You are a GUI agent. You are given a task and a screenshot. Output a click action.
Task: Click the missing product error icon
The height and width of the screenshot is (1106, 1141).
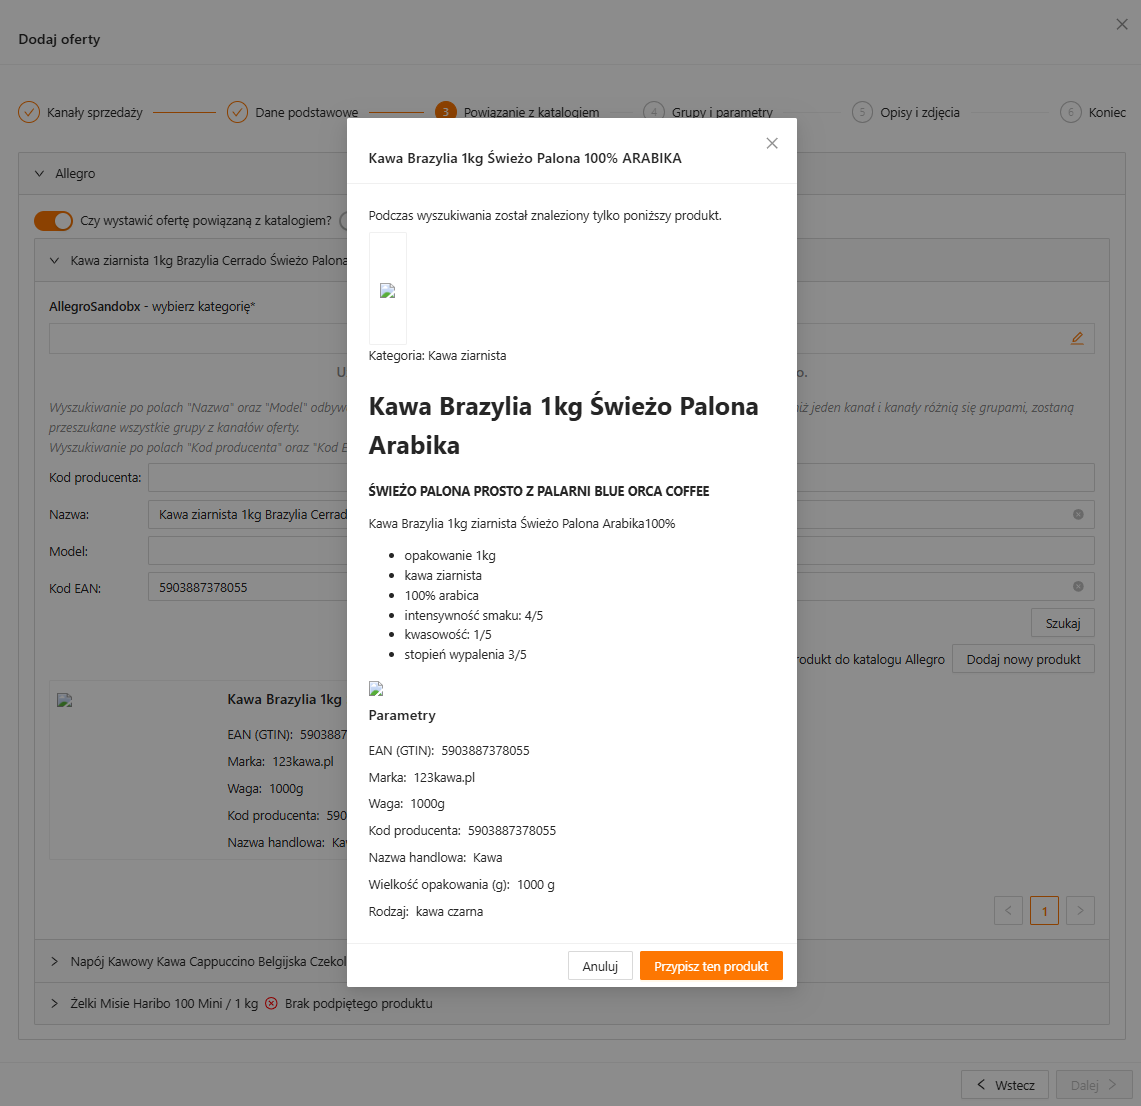click(271, 1003)
